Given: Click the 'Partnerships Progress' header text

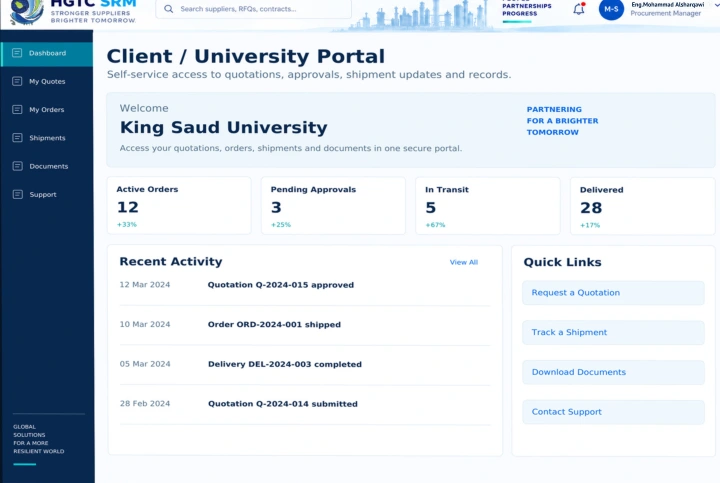Looking at the screenshot, I should pos(527,8).
